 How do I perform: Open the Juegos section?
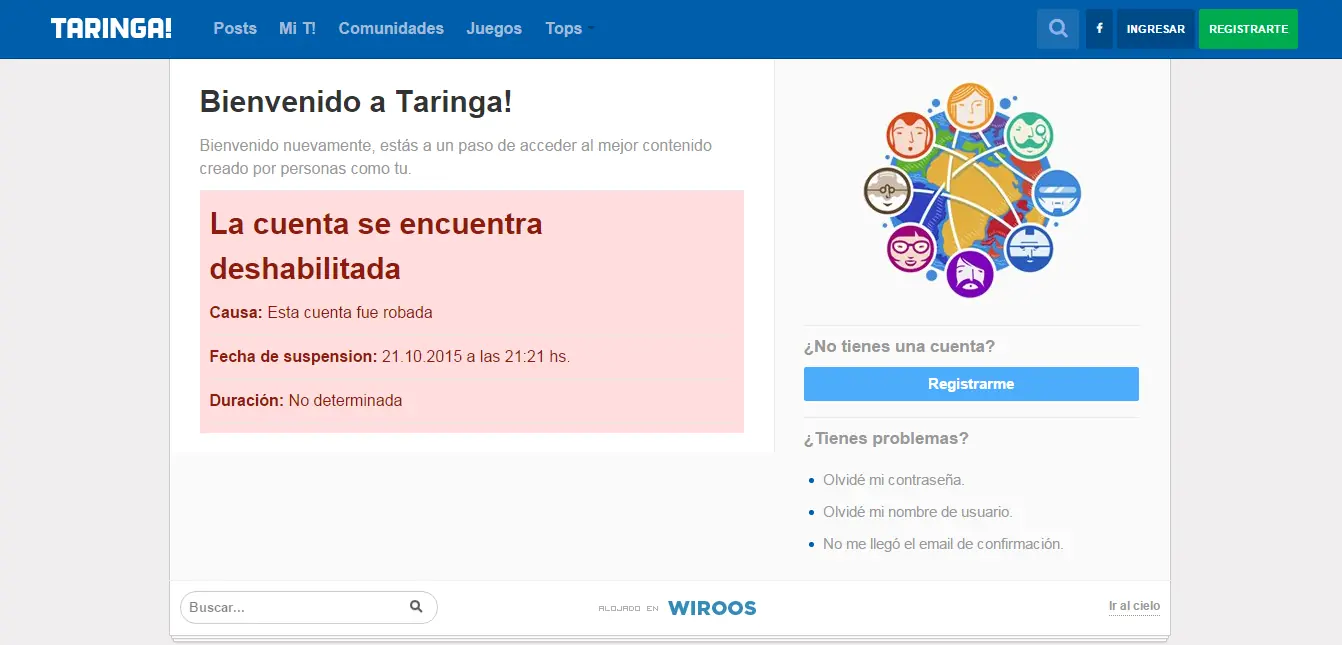pos(494,29)
